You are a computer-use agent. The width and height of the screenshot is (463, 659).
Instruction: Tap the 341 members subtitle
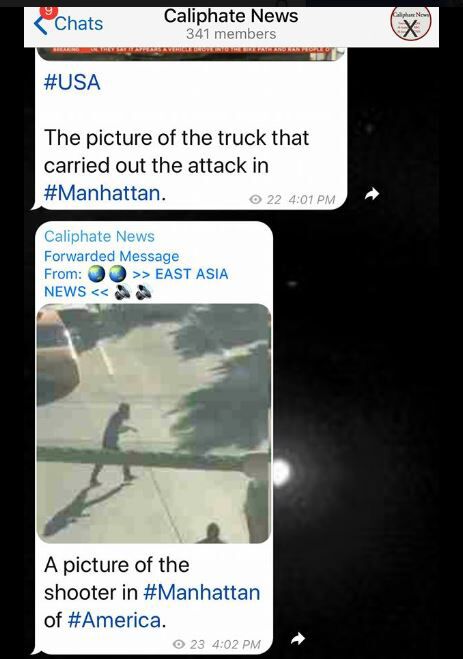click(231, 34)
